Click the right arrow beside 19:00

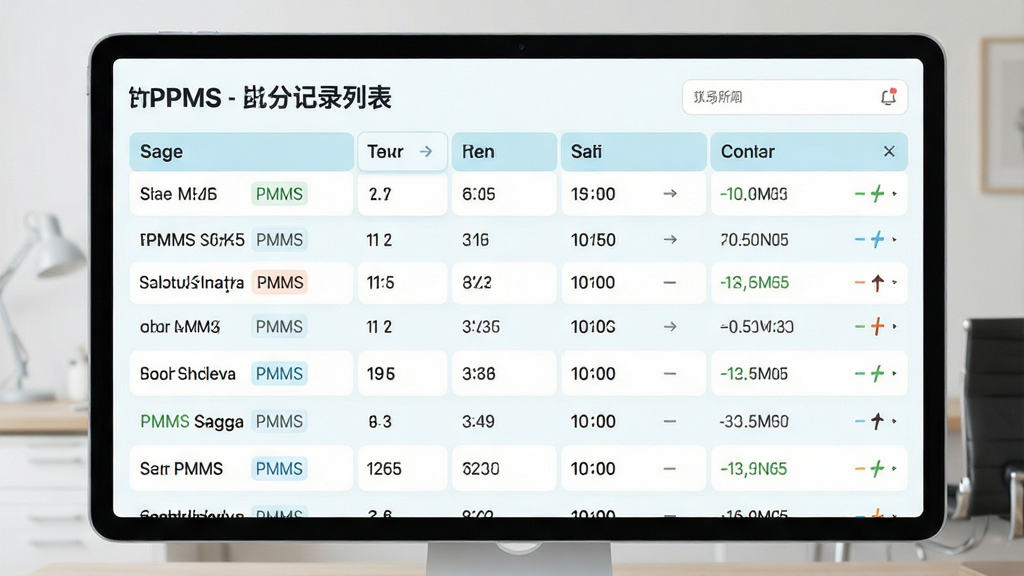coord(670,194)
